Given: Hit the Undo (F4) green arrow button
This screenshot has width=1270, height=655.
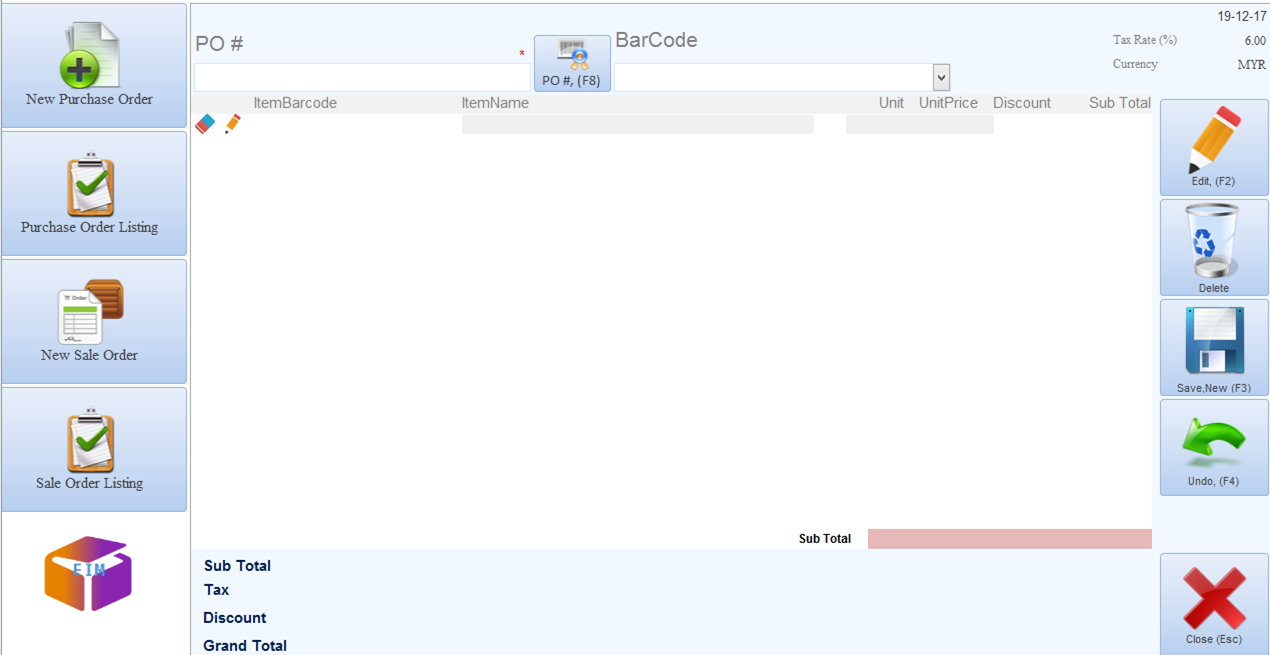Looking at the screenshot, I should [1214, 447].
